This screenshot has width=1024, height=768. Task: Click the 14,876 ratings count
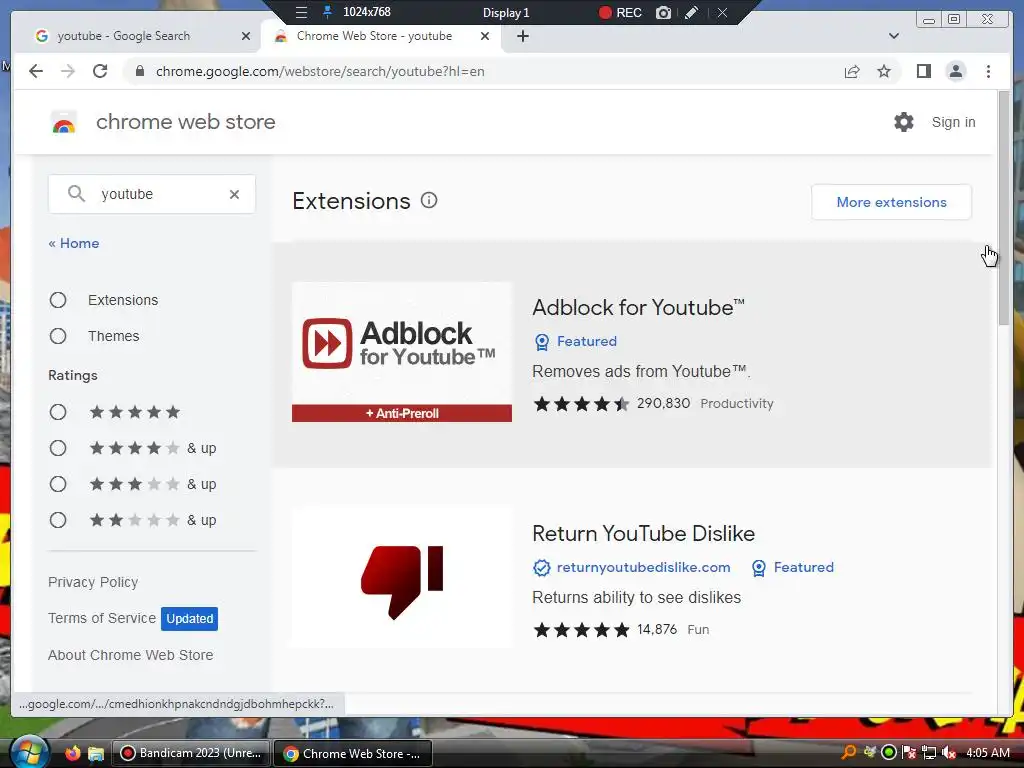[656, 630]
